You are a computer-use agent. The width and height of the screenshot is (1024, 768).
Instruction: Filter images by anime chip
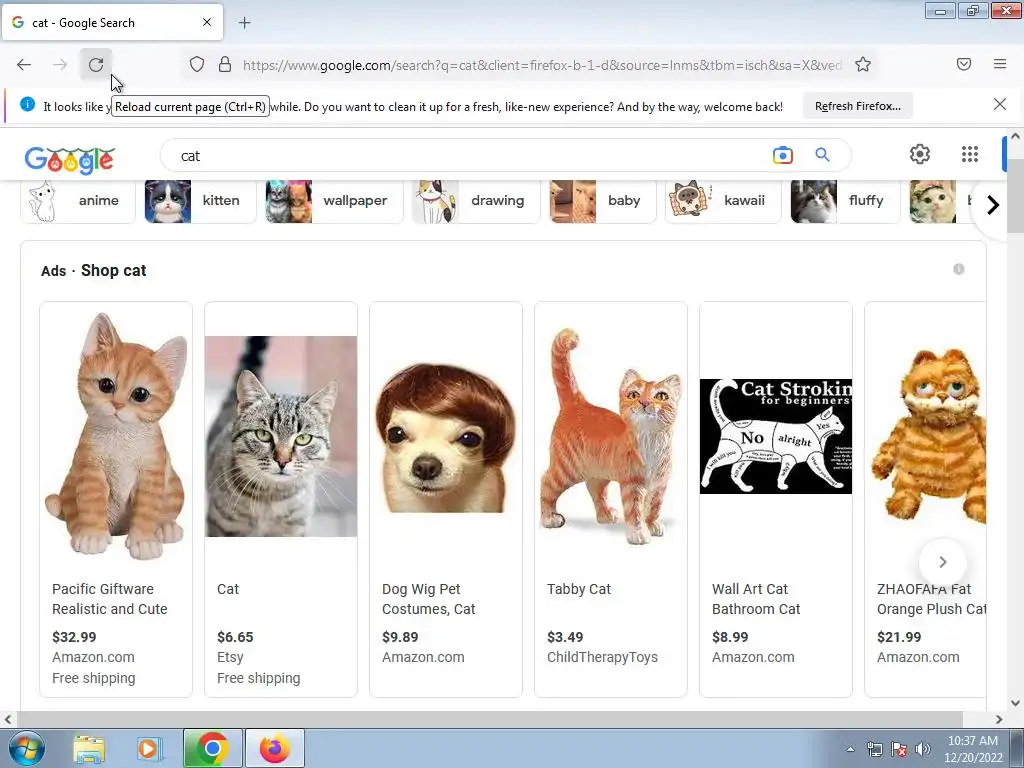click(78, 201)
